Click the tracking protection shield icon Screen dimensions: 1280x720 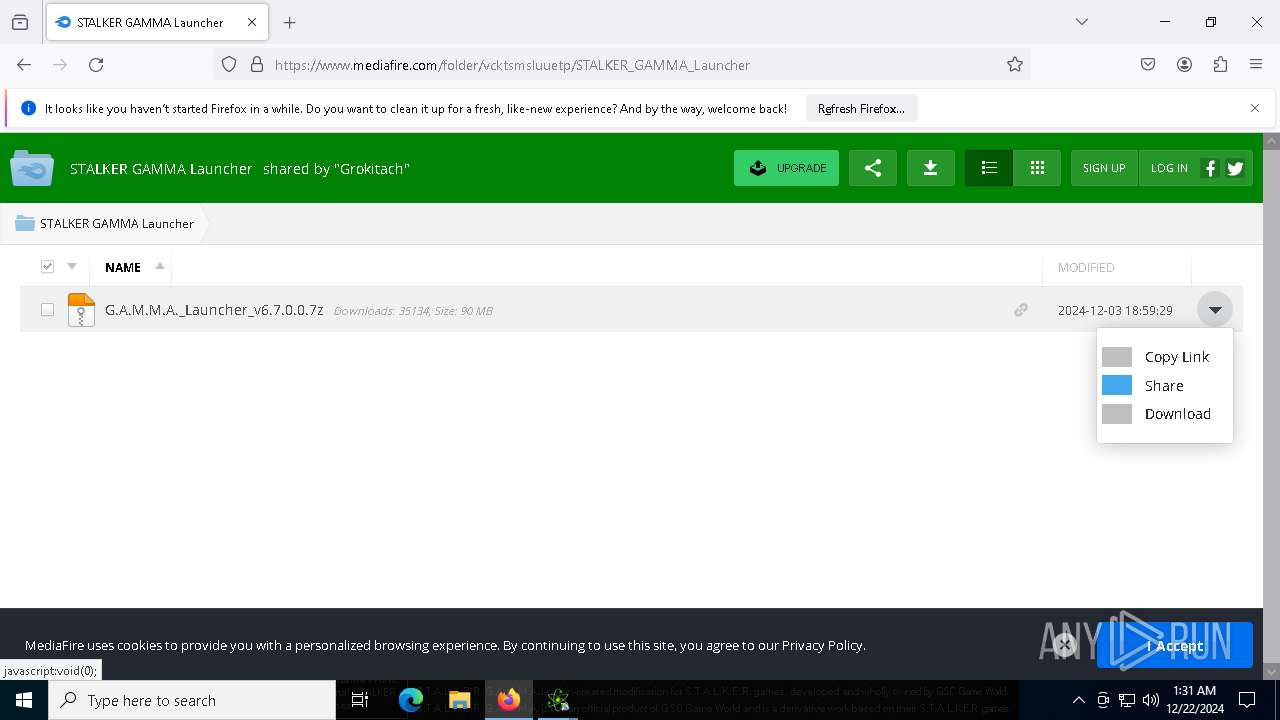pos(229,65)
